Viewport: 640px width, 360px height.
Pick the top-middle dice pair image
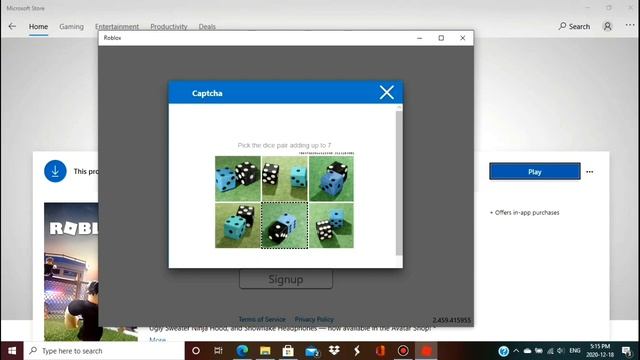[284, 179]
